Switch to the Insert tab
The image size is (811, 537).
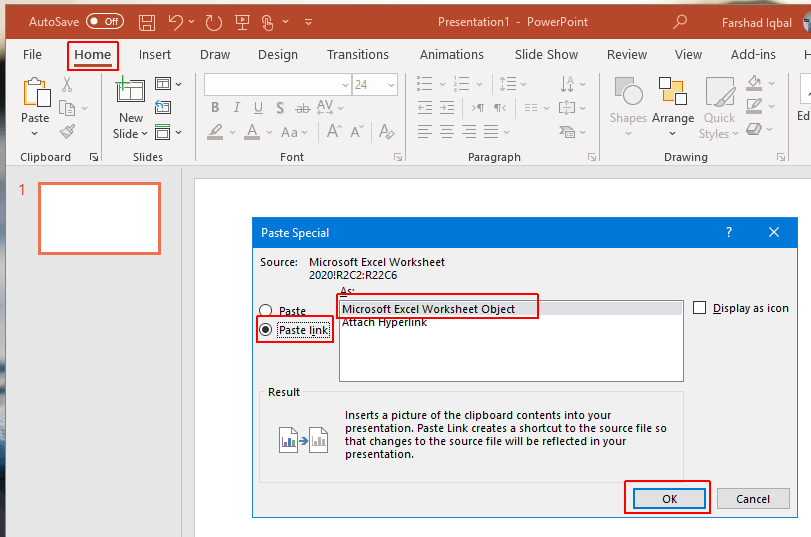click(x=155, y=54)
